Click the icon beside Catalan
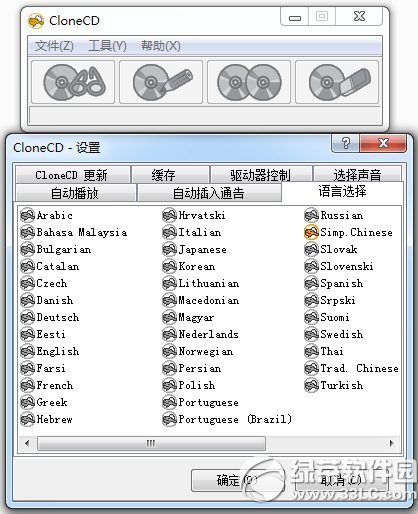 (x=27, y=266)
